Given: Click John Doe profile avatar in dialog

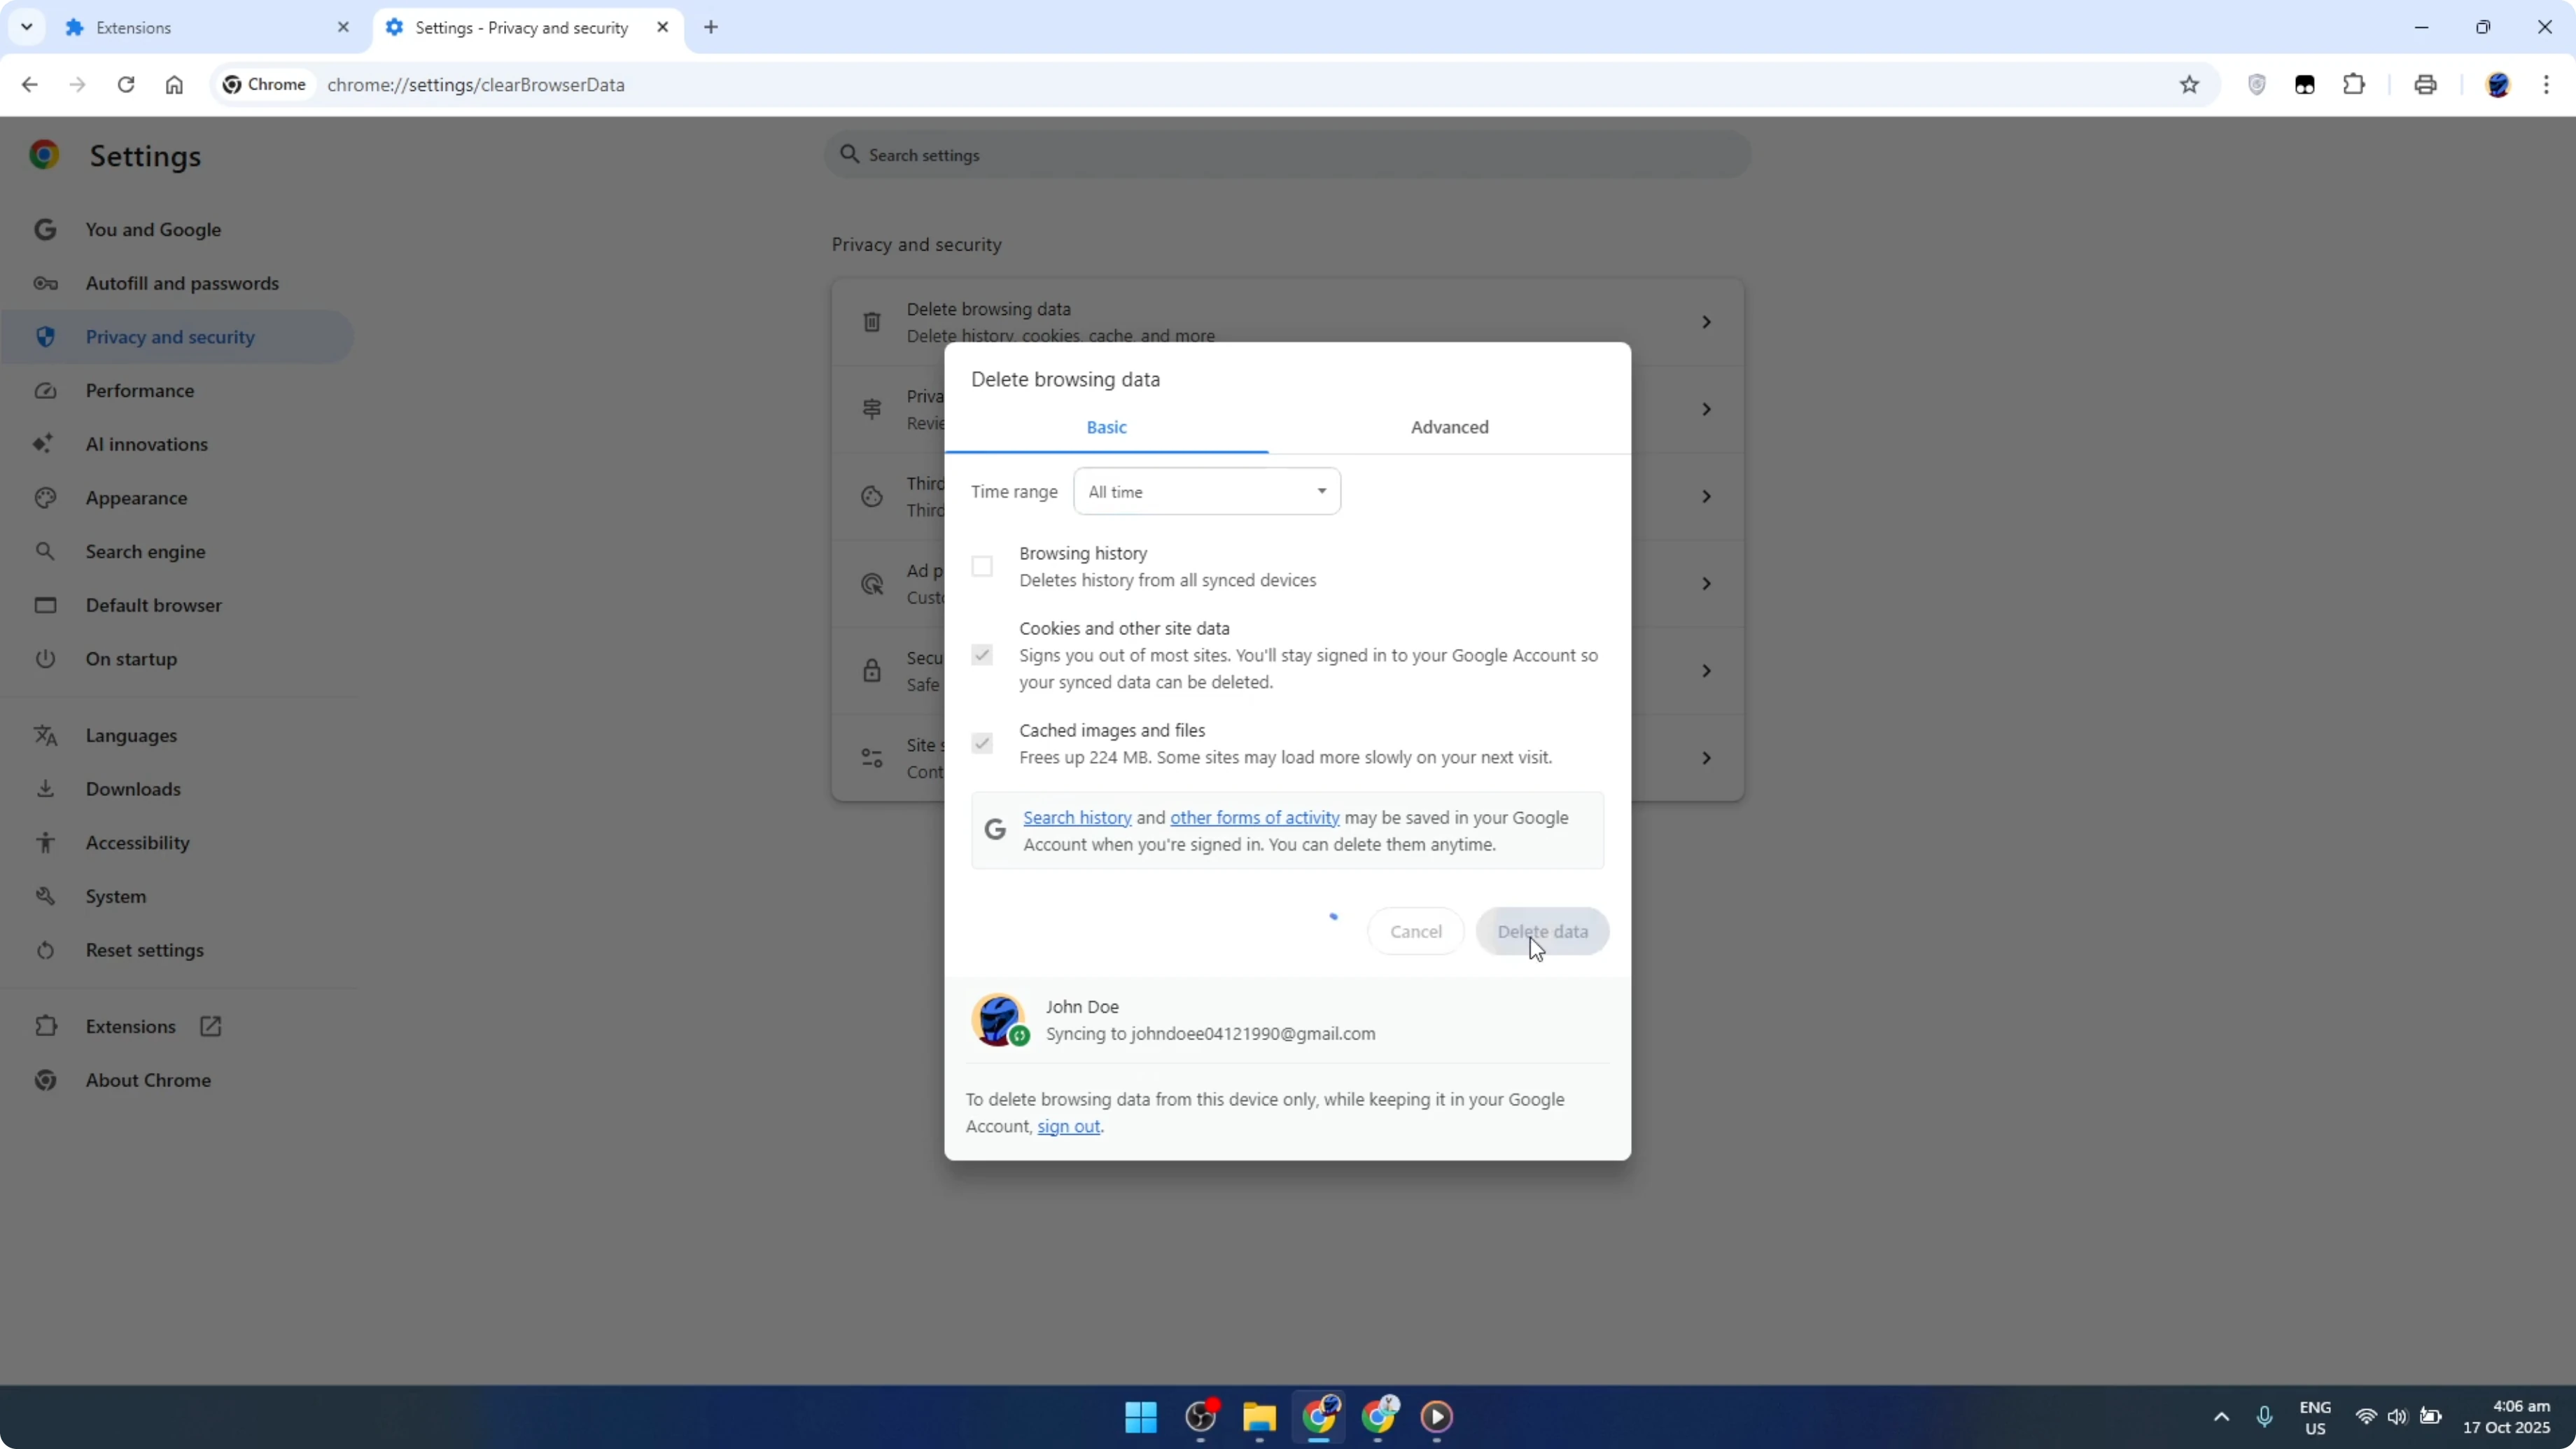Looking at the screenshot, I should click(998, 1020).
